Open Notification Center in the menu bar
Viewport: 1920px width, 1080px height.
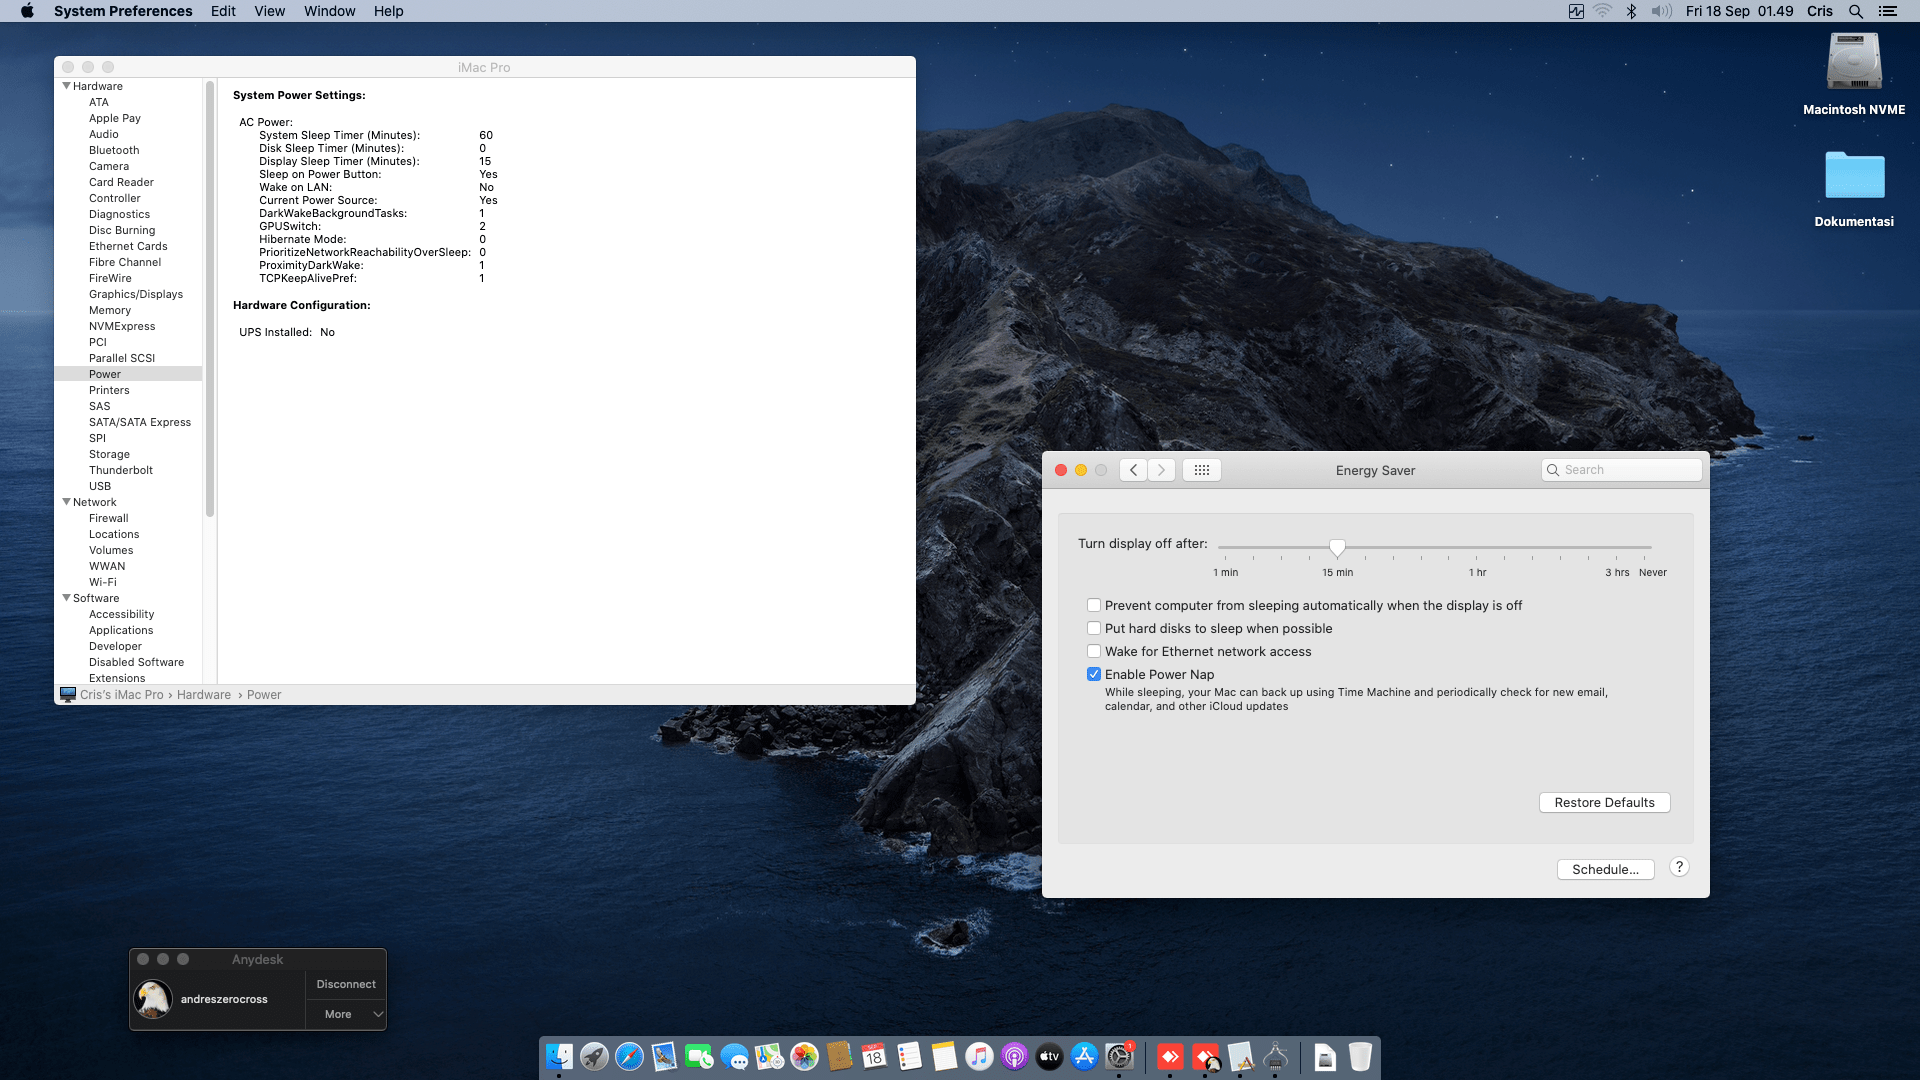pos(1888,11)
